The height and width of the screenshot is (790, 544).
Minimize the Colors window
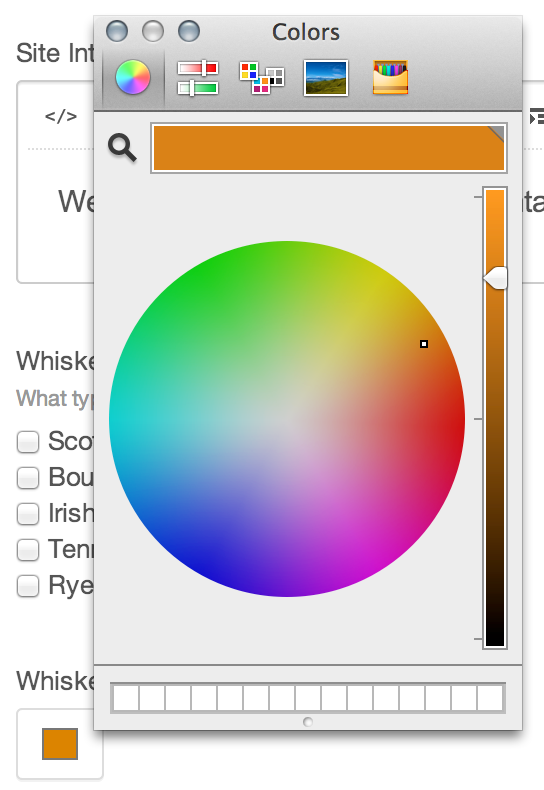pyautogui.click(x=153, y=31)
